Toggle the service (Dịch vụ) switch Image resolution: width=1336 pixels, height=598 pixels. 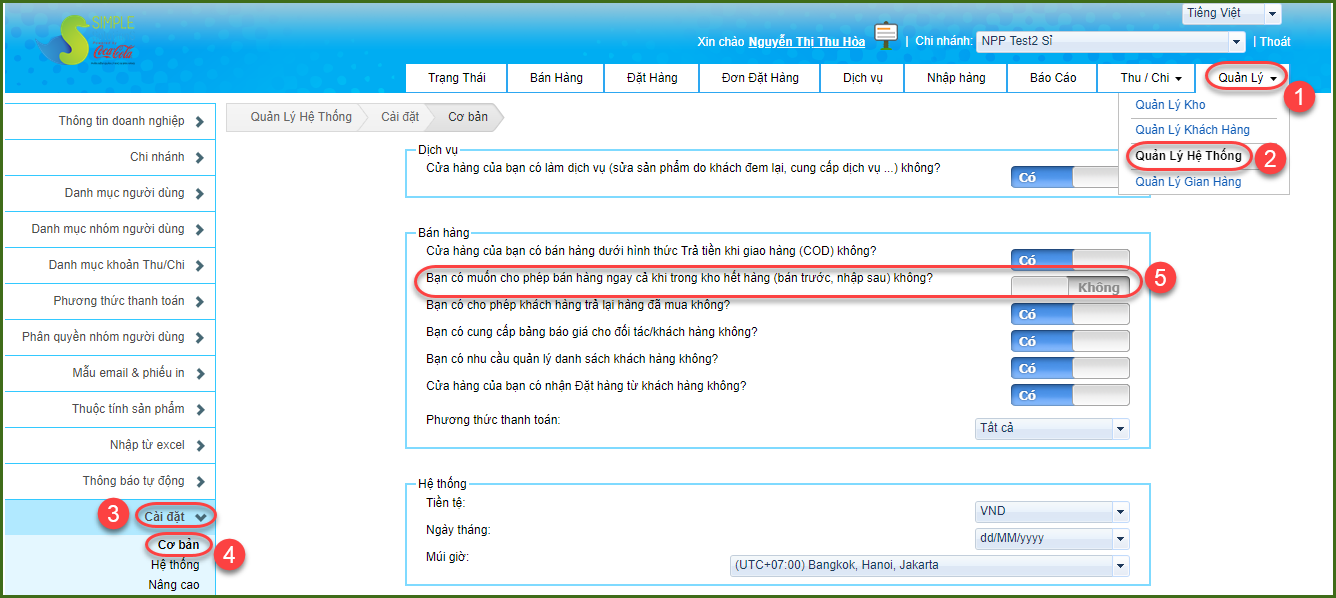[x=1069, y=178]
